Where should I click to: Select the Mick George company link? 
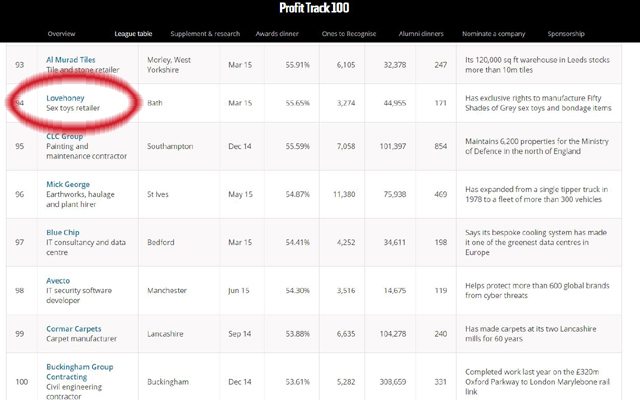pos(68,184)
